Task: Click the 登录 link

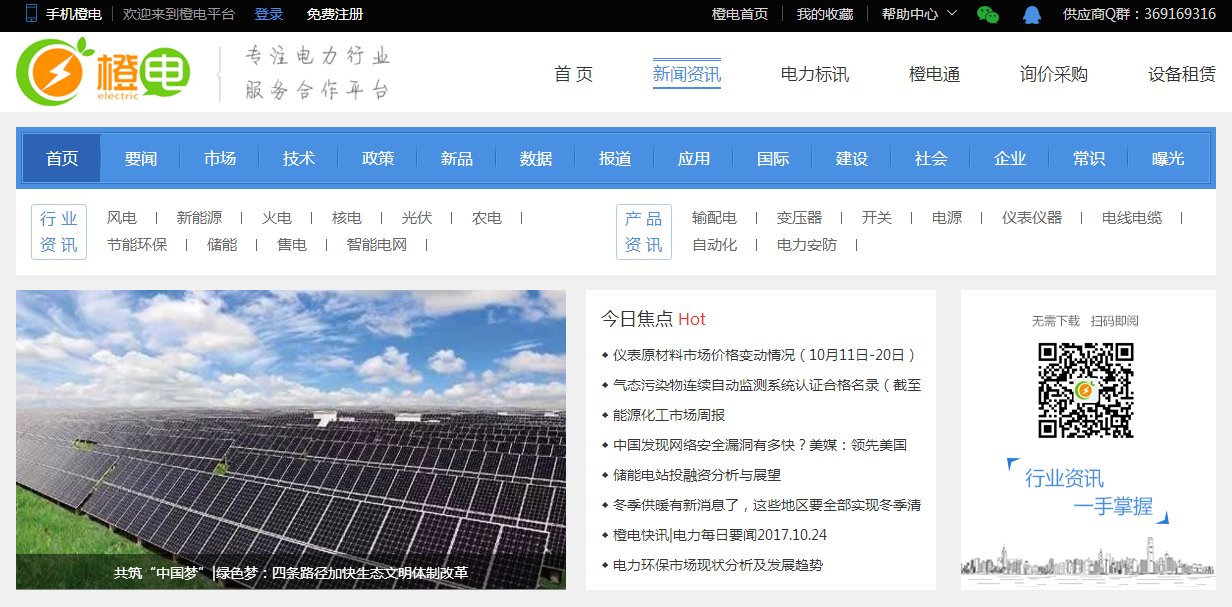Action: point(269,14)
